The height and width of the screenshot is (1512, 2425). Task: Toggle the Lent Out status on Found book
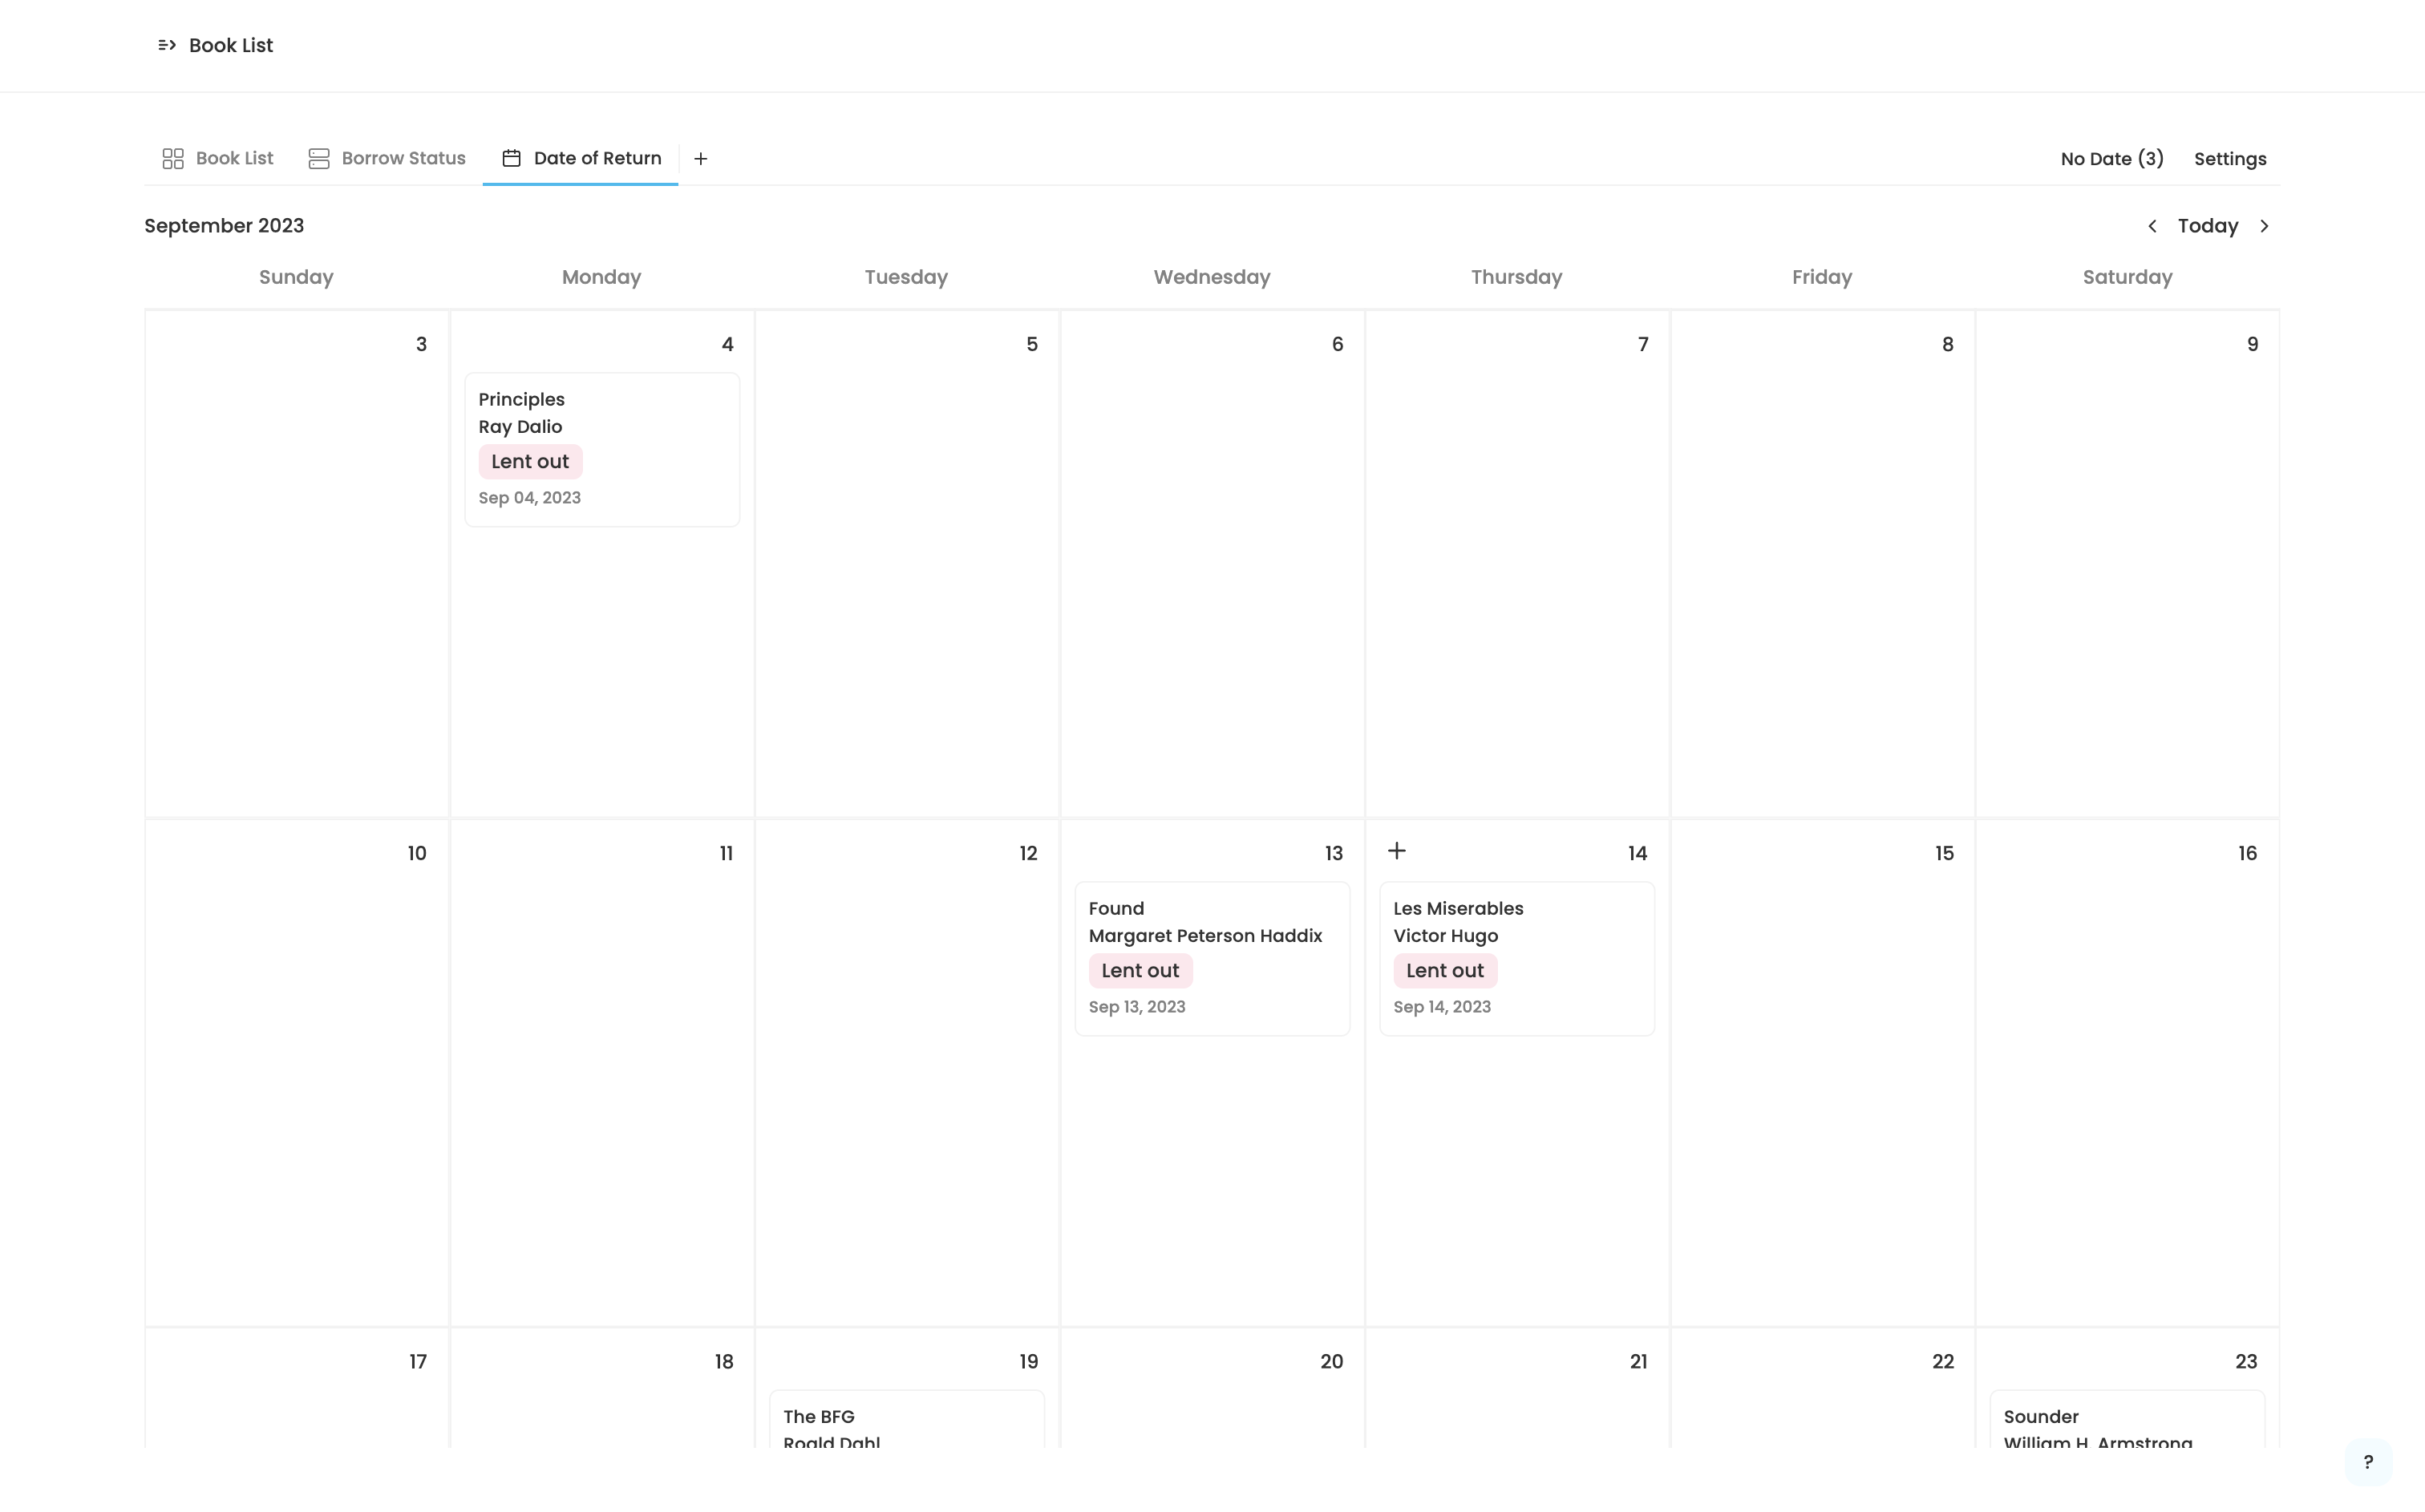pyautogui.click(x=1138, y=970)
